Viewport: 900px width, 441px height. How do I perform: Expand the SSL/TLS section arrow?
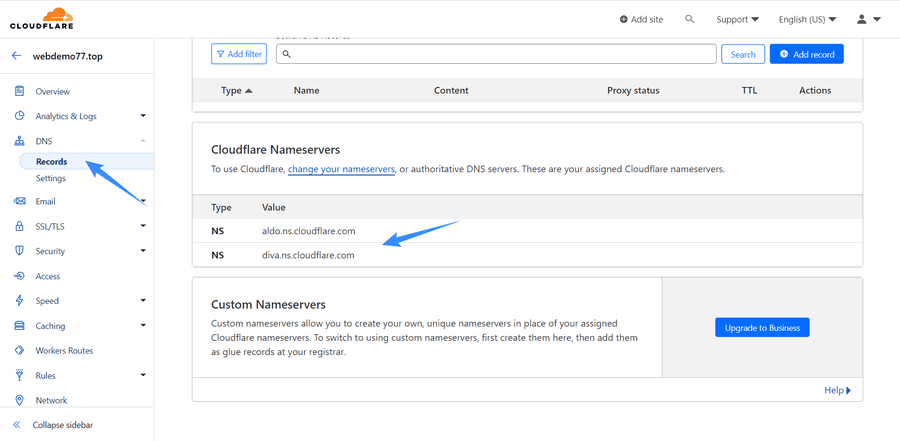coord(143,226)
